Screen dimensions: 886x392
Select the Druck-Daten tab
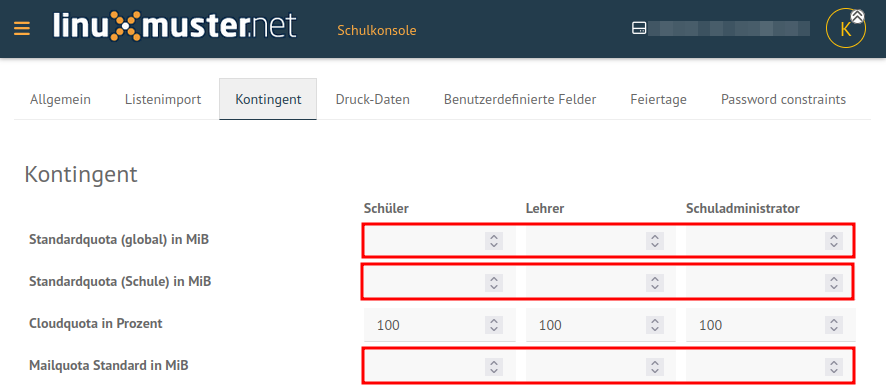(x=372, y=99)
